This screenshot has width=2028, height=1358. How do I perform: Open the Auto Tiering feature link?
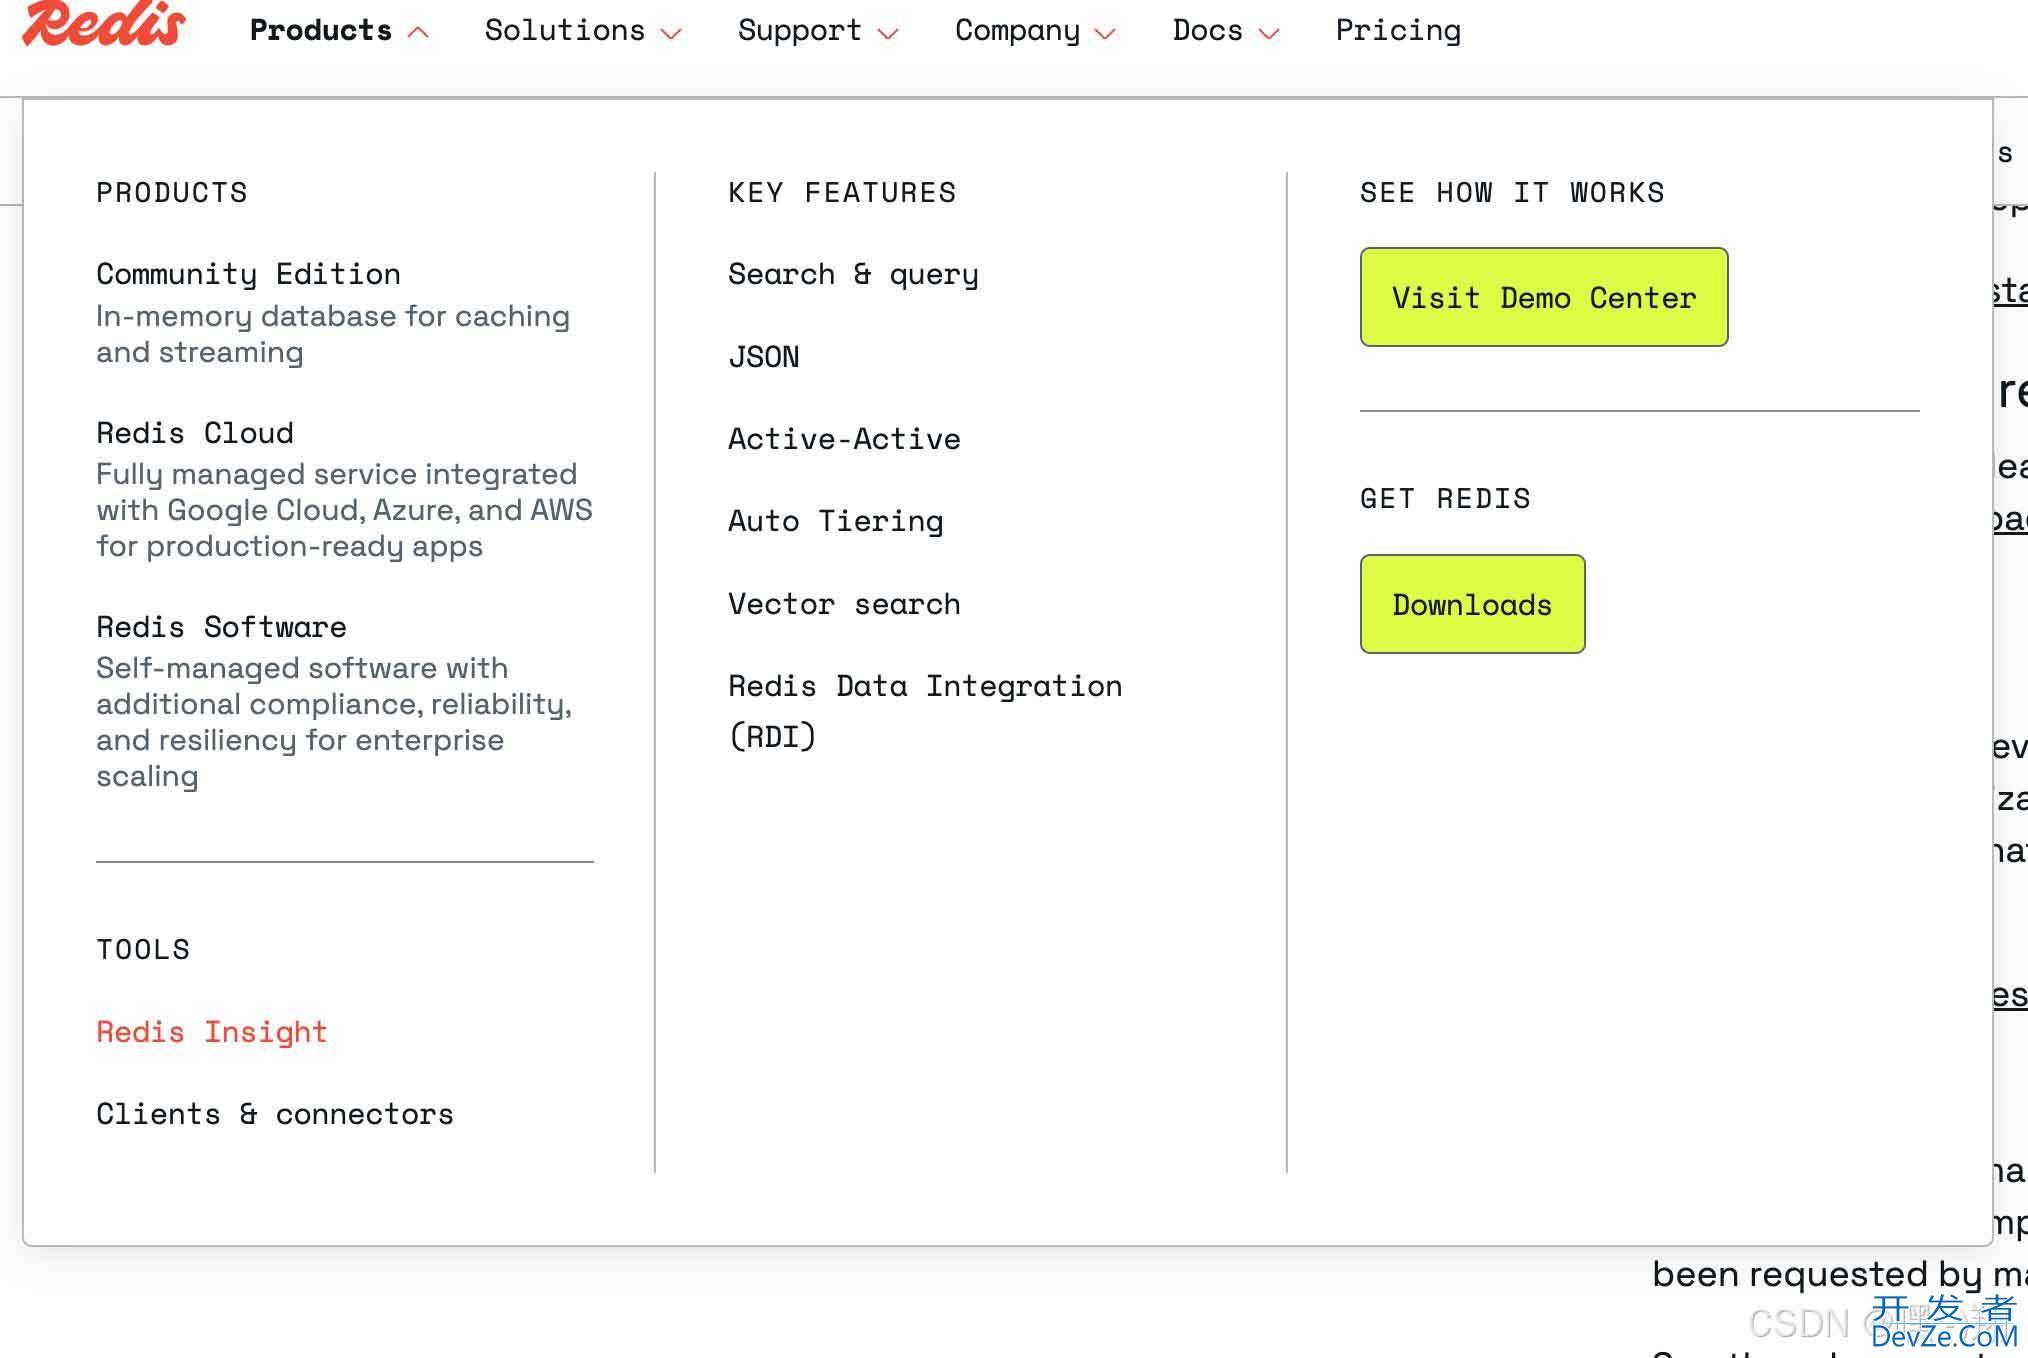(x=836, y=521)
